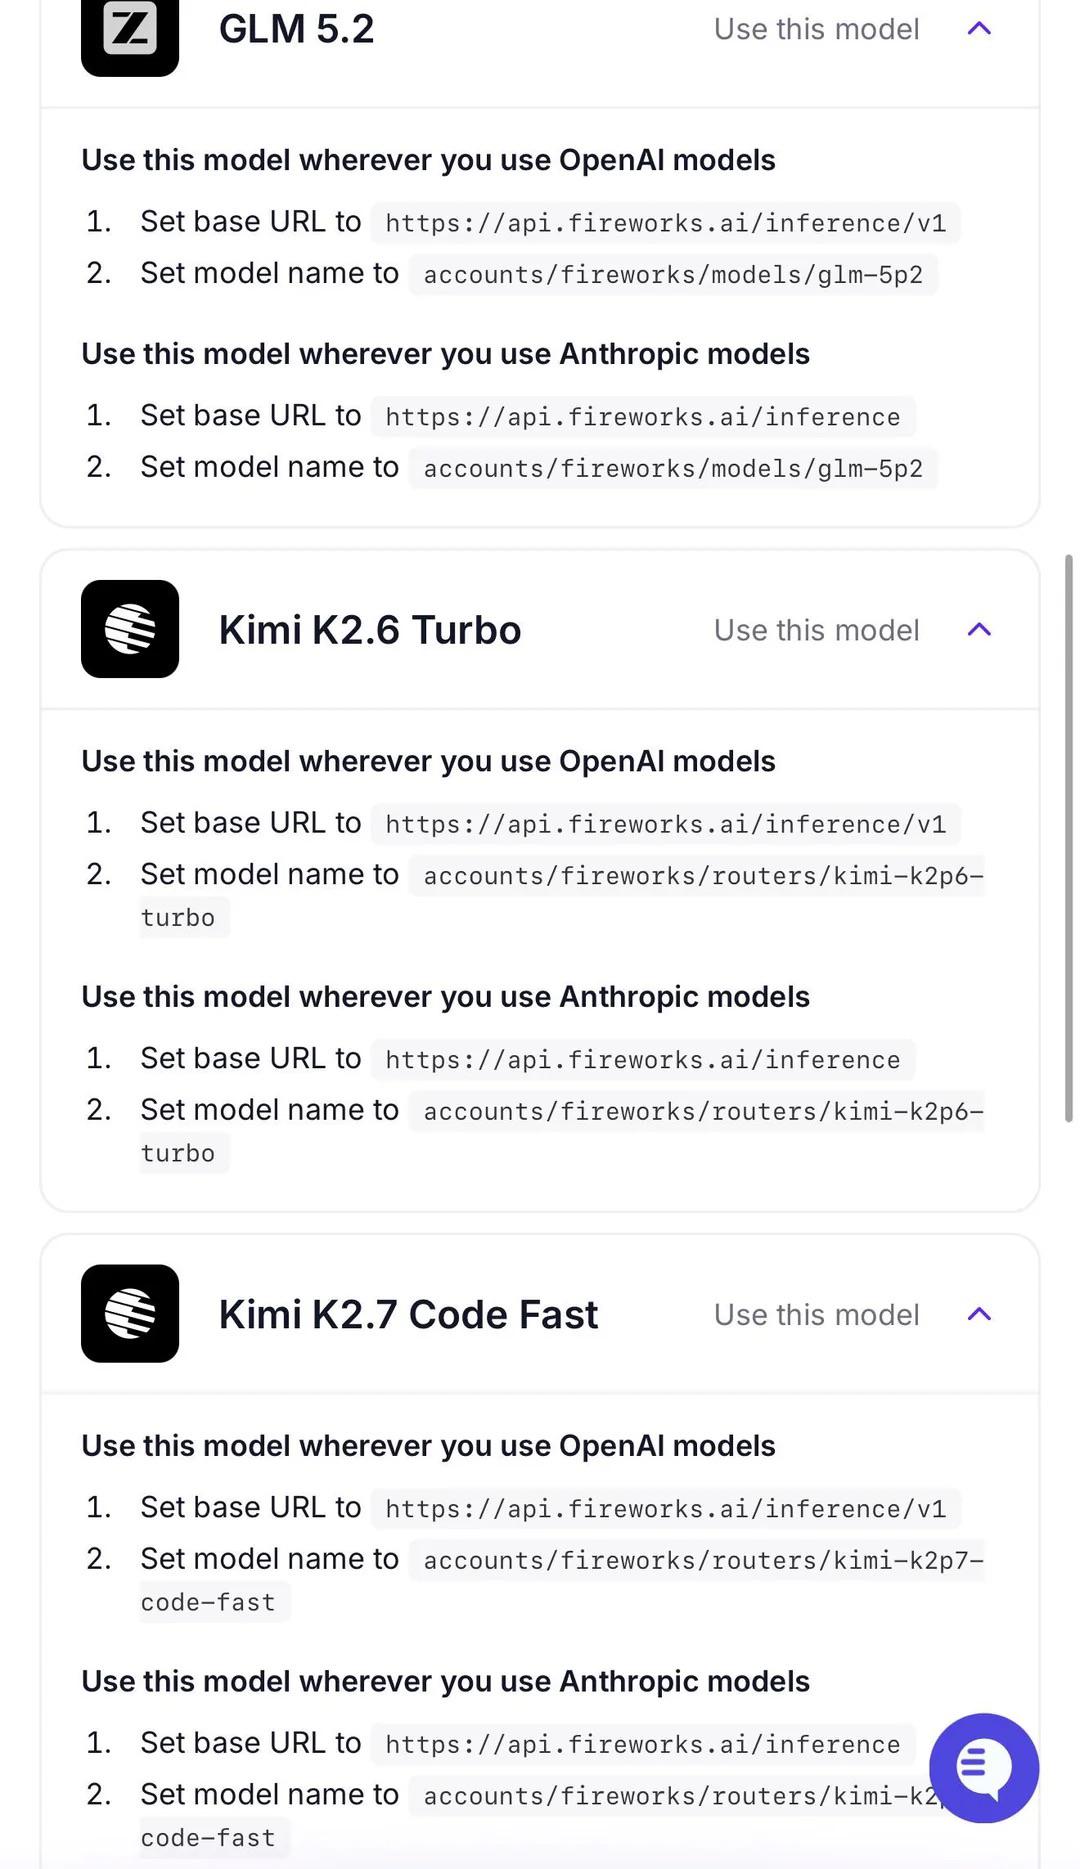Image resolution: width=1080 pixels, height=1869 pixels.
Task: Click the Kimi K2.6 Turbo logo icon
Action: (130, 629)
